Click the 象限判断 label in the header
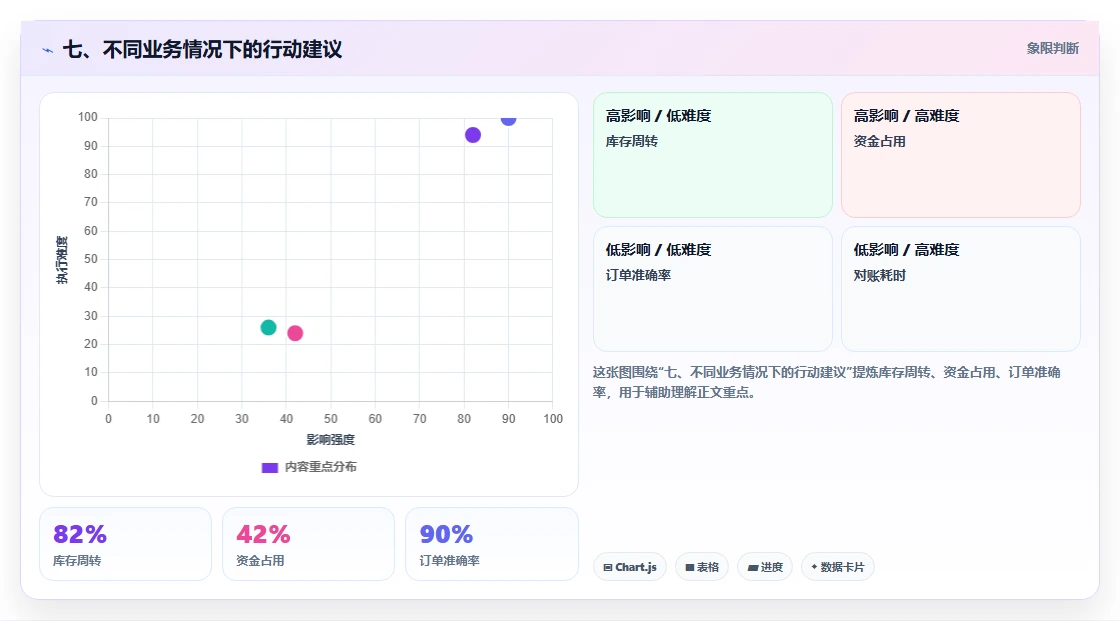 coord(1052,49)
